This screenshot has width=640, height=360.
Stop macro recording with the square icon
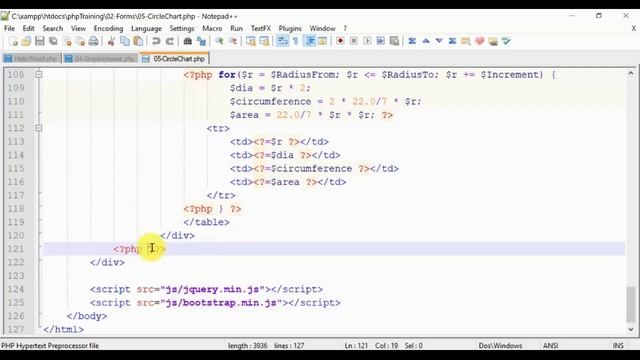point(354,41)
